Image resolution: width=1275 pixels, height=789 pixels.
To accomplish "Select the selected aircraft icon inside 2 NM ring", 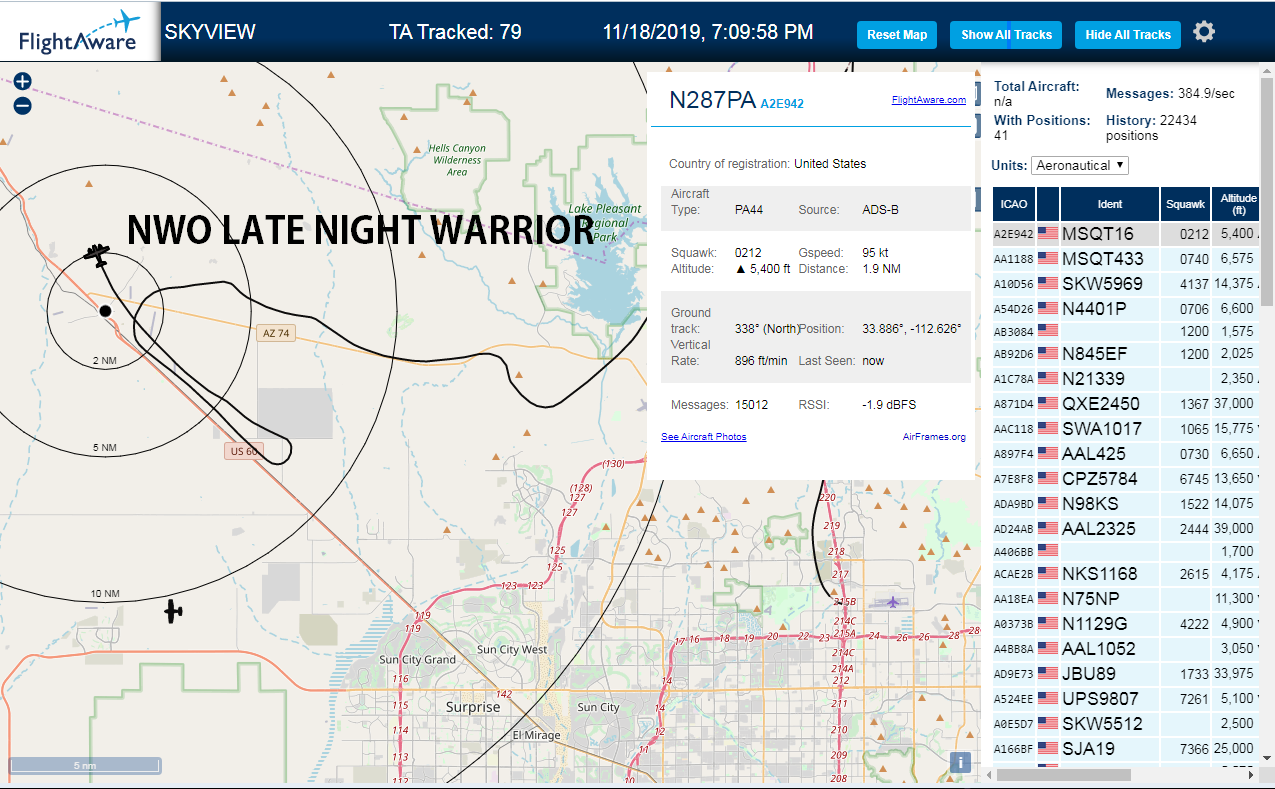I will (x=97, y=254).
